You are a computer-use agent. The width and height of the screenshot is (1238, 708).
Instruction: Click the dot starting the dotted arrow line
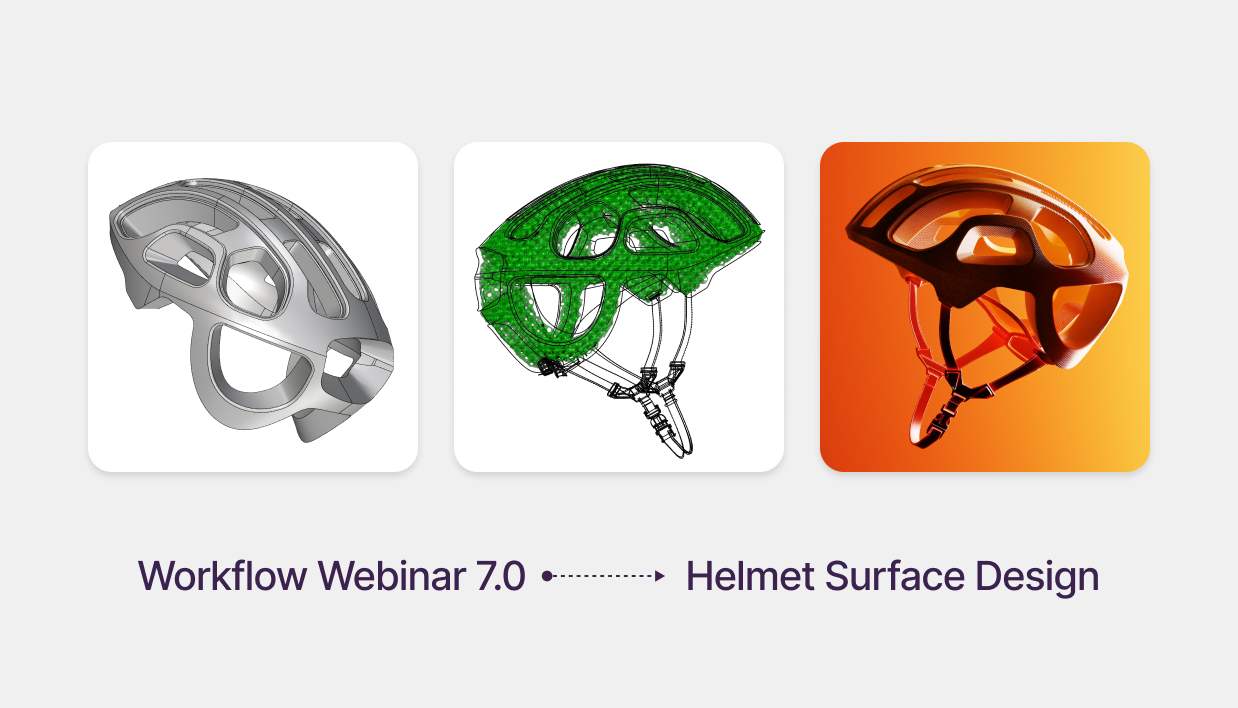click(547, 576)
